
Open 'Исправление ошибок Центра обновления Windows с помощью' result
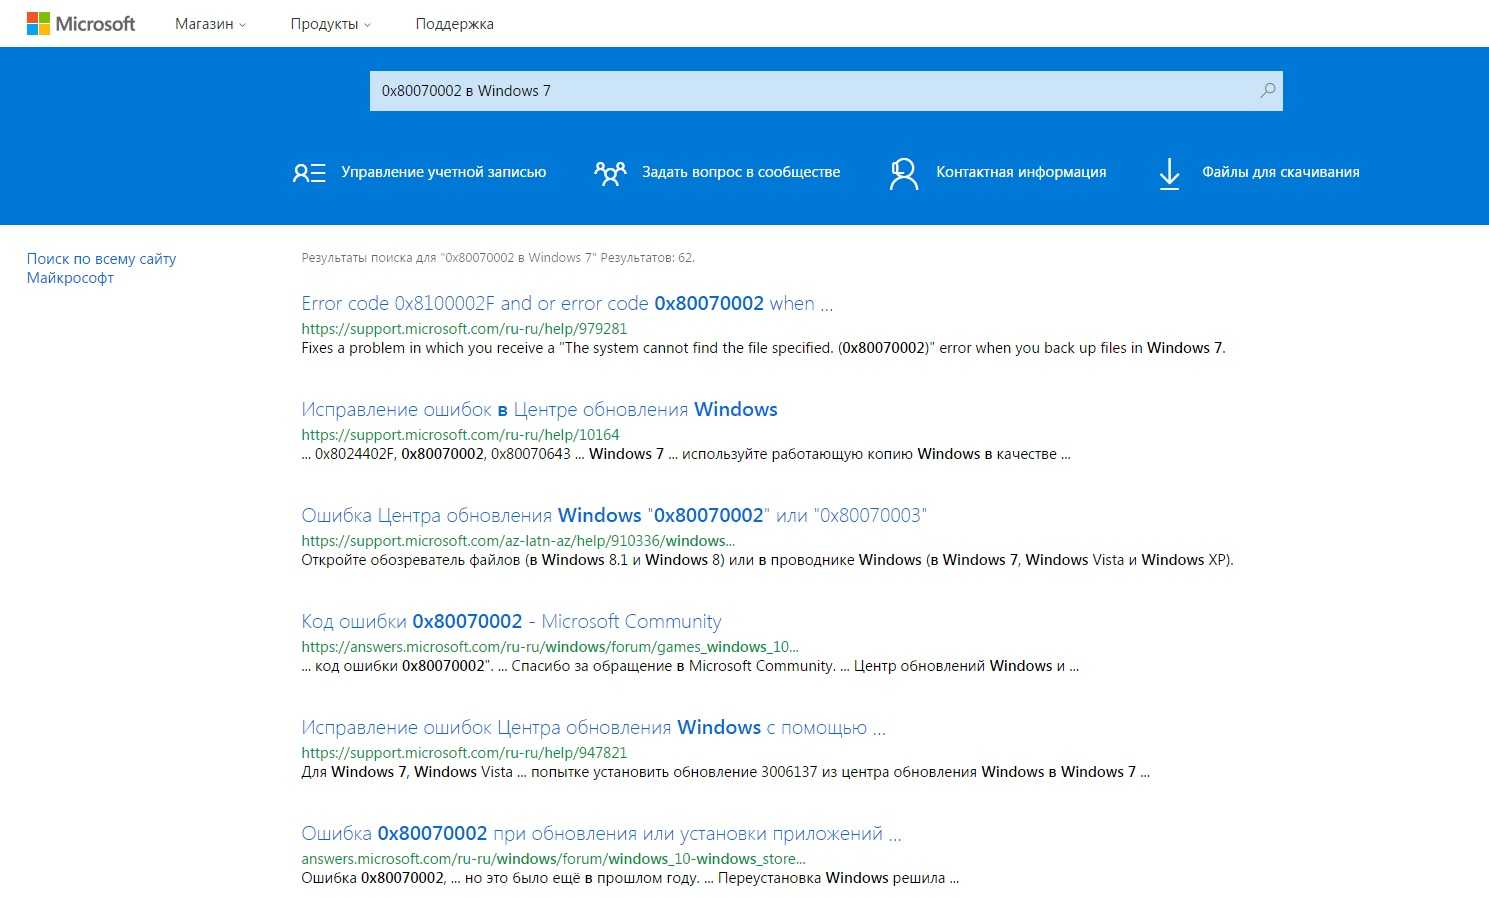coord(593,727)
